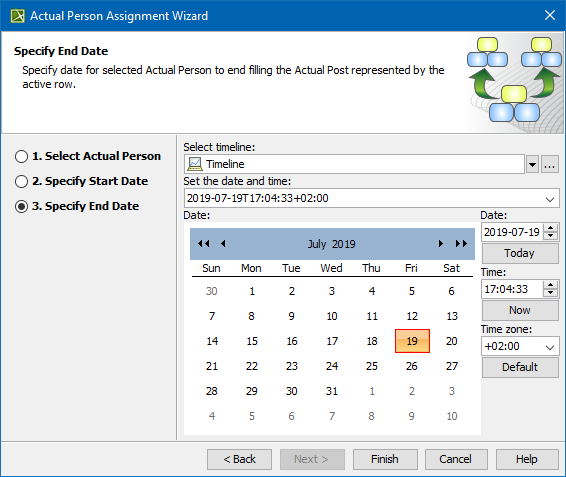Pick July 24 in the calendar
Viewport: 566px width, 477px height.
point(332,366)
